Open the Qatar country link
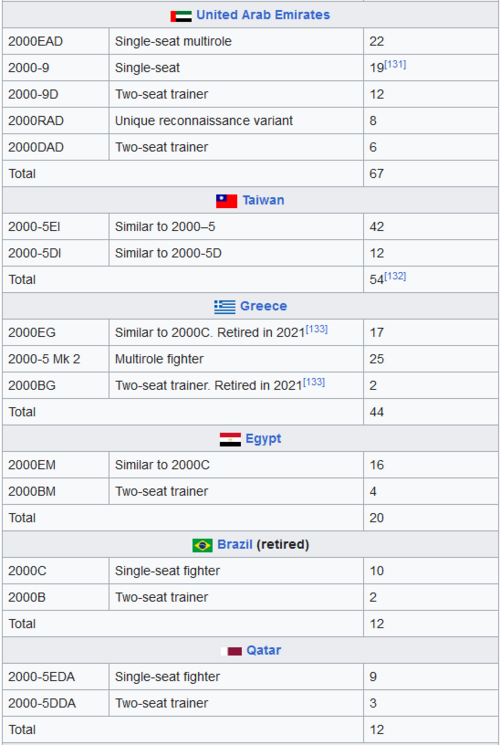The height and width of the screenshot is (745, 500). point(264,650)
